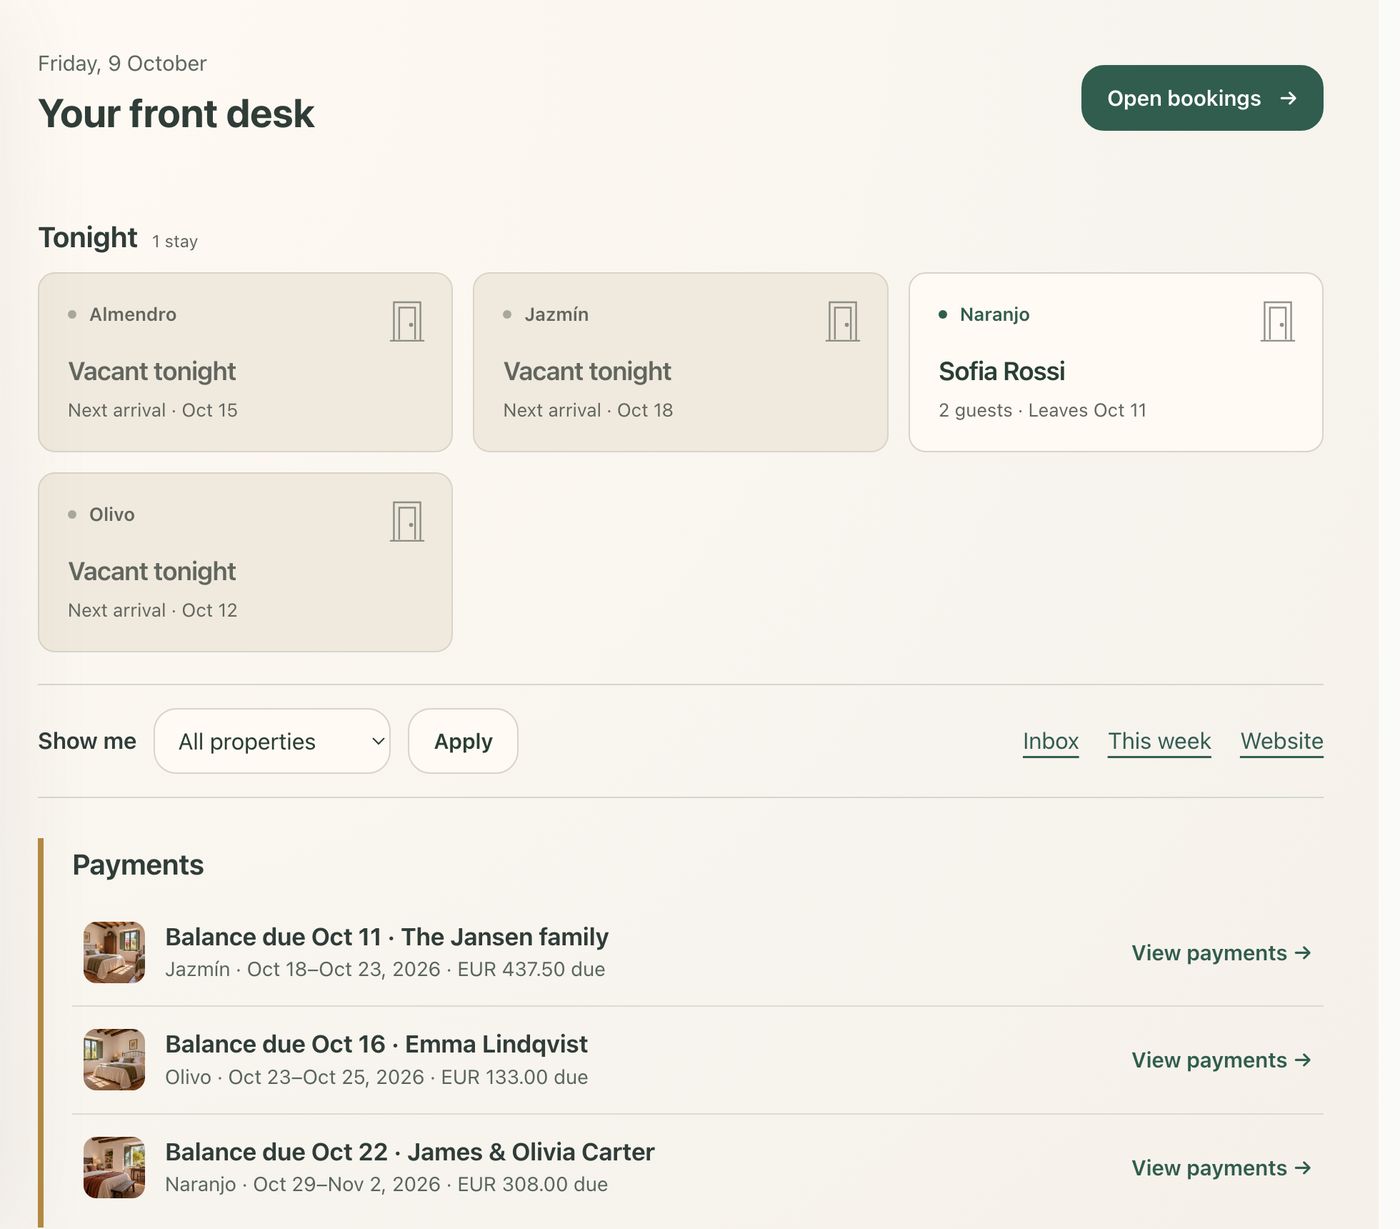Open the Jazmín room thumbnail for Jansen
Screen dimensions: 1400x1229
pos(114,952)
